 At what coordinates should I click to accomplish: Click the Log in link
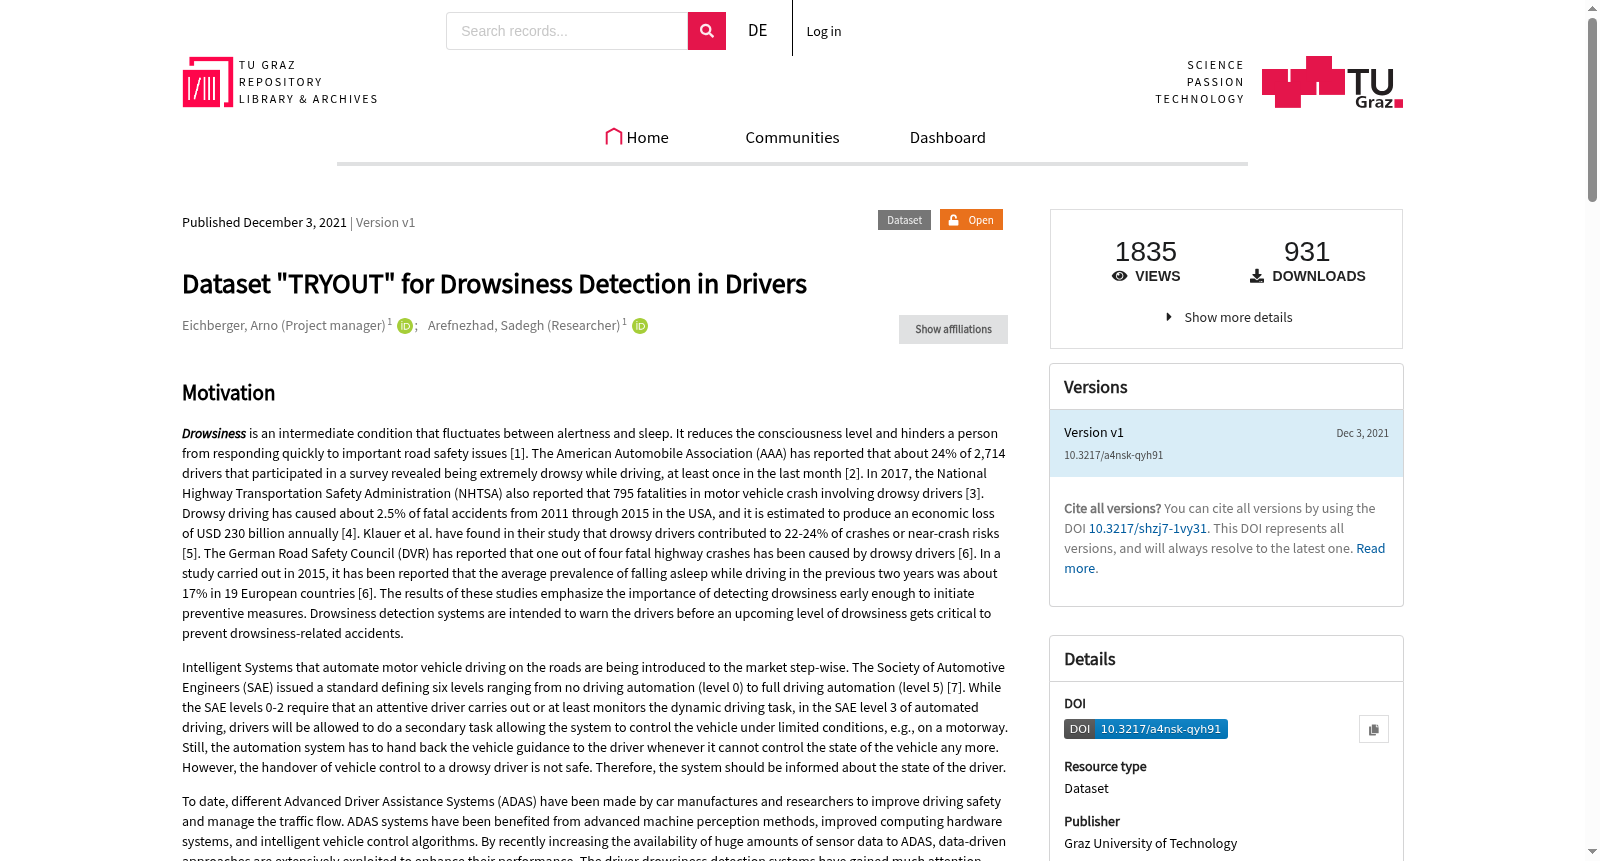[x=824, y=31]
